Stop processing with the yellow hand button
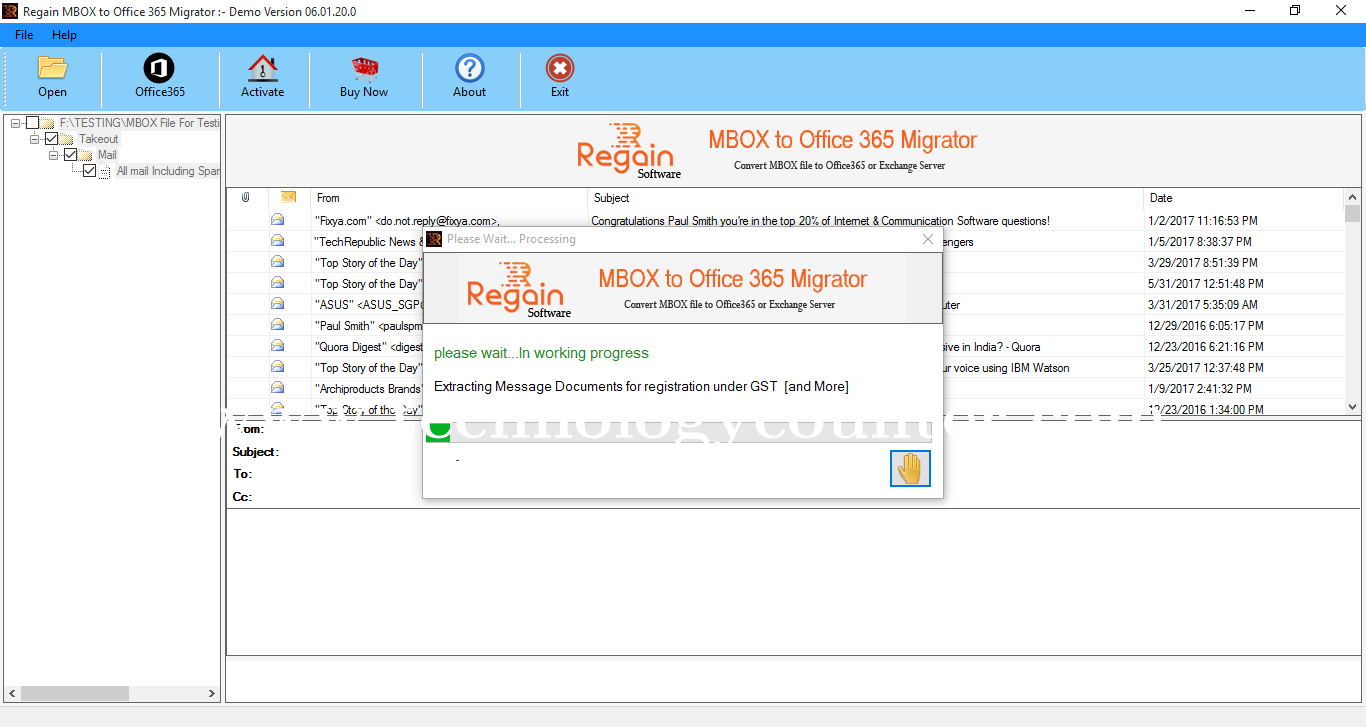The image size is (1366, 727). tap(910, 468)
